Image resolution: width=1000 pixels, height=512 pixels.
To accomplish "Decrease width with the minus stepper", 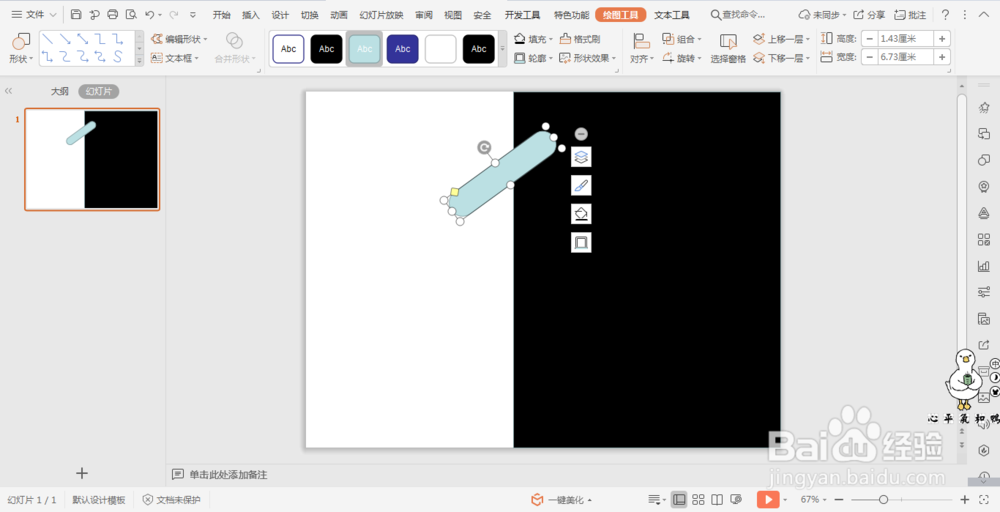I will [869, 57].
